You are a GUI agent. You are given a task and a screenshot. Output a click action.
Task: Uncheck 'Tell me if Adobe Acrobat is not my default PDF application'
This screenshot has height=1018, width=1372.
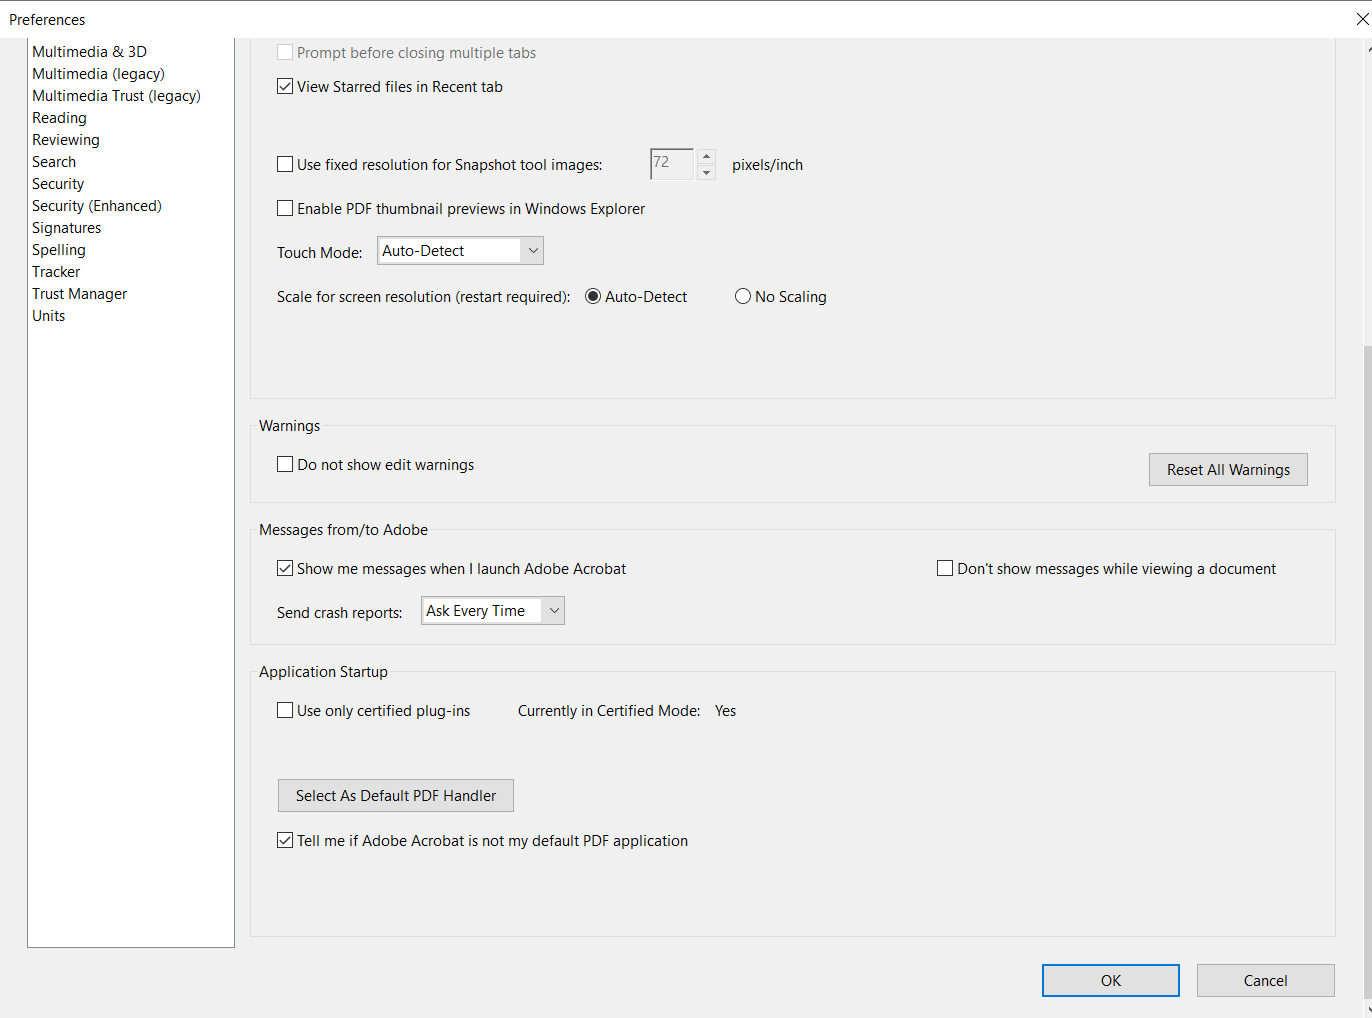coord(285,840)
